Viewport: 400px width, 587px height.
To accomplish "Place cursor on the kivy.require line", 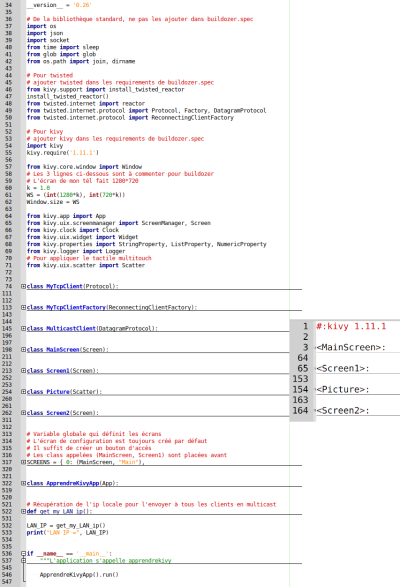I will tap(63, 153).
